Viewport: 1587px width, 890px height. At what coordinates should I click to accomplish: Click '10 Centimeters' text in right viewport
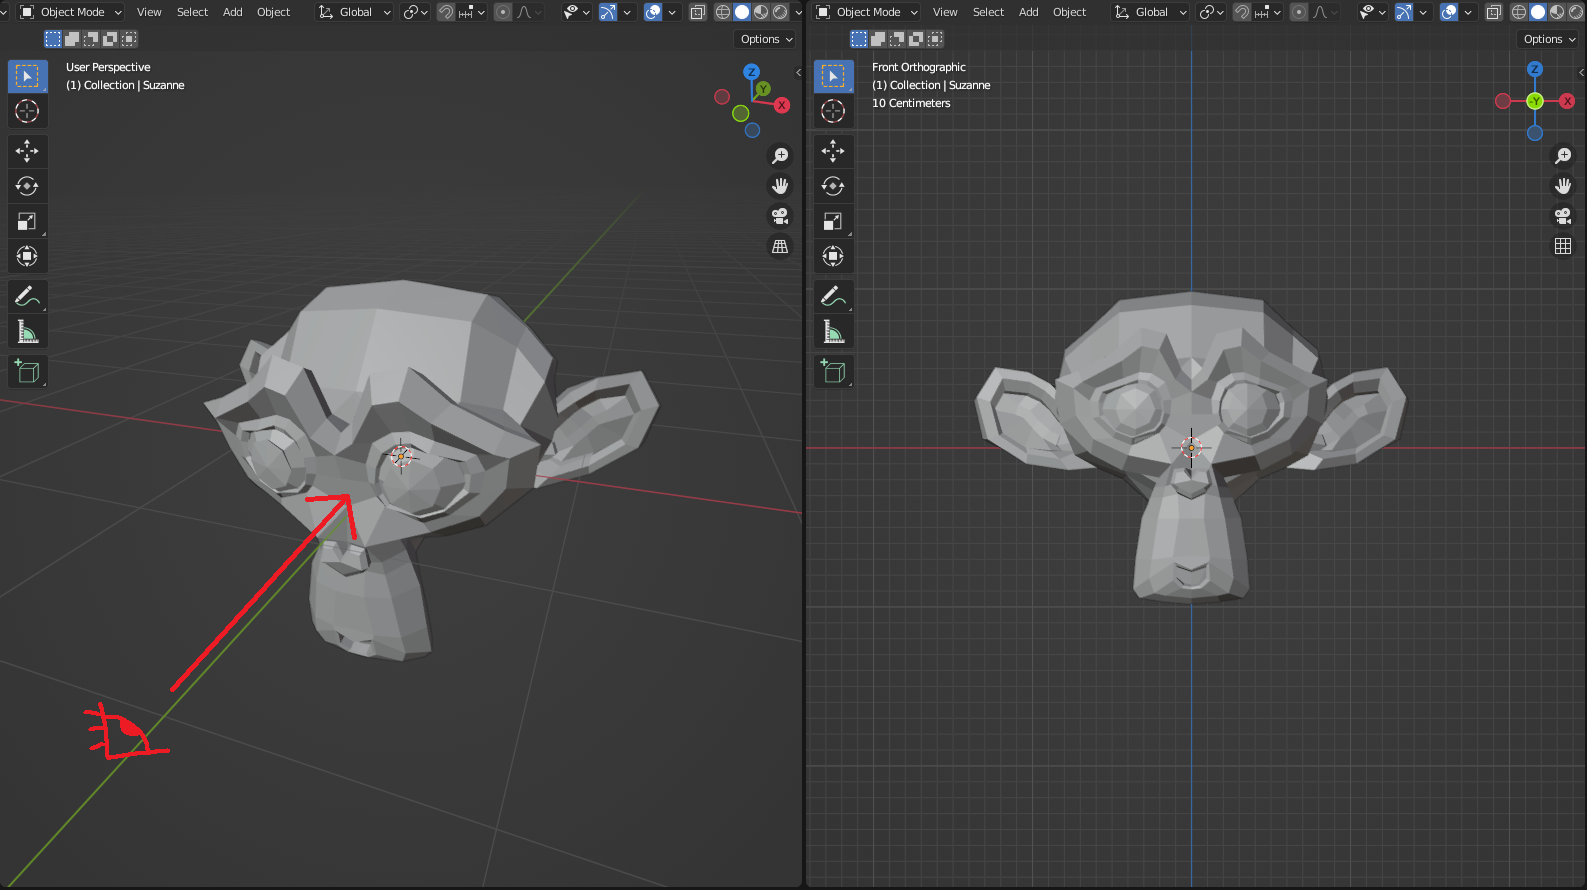911,103
